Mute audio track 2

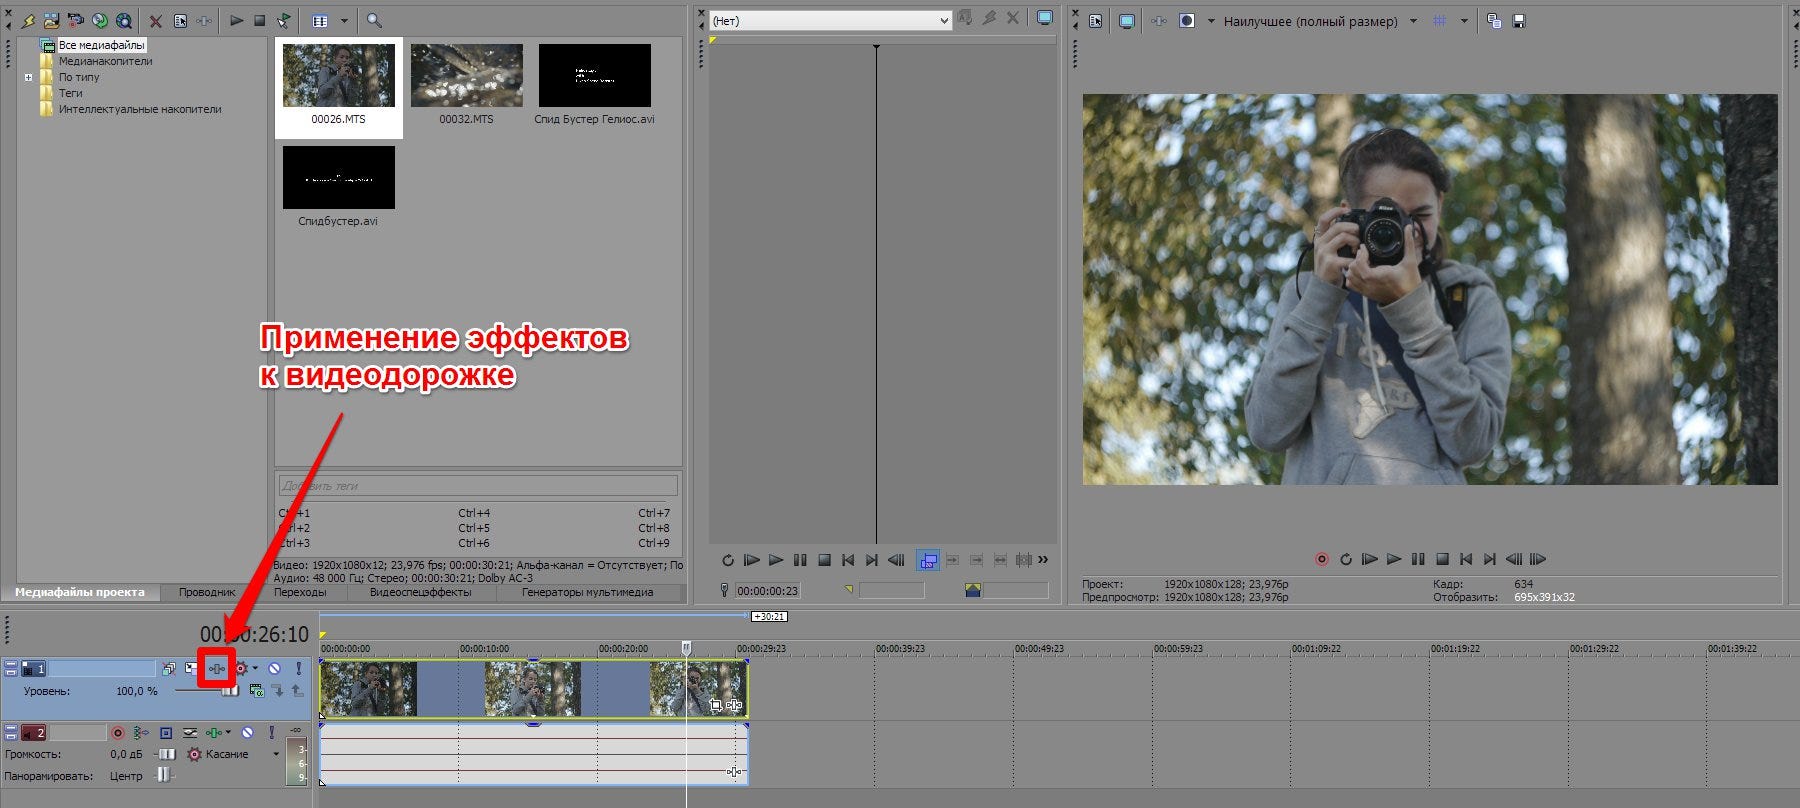tap(247, 733)
